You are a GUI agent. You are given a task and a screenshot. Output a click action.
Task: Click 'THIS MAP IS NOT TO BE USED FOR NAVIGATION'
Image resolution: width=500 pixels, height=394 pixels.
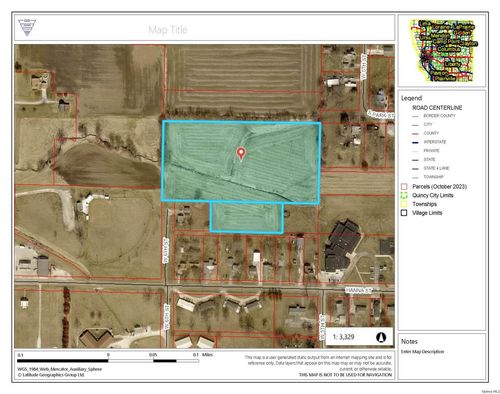point(345,375)
